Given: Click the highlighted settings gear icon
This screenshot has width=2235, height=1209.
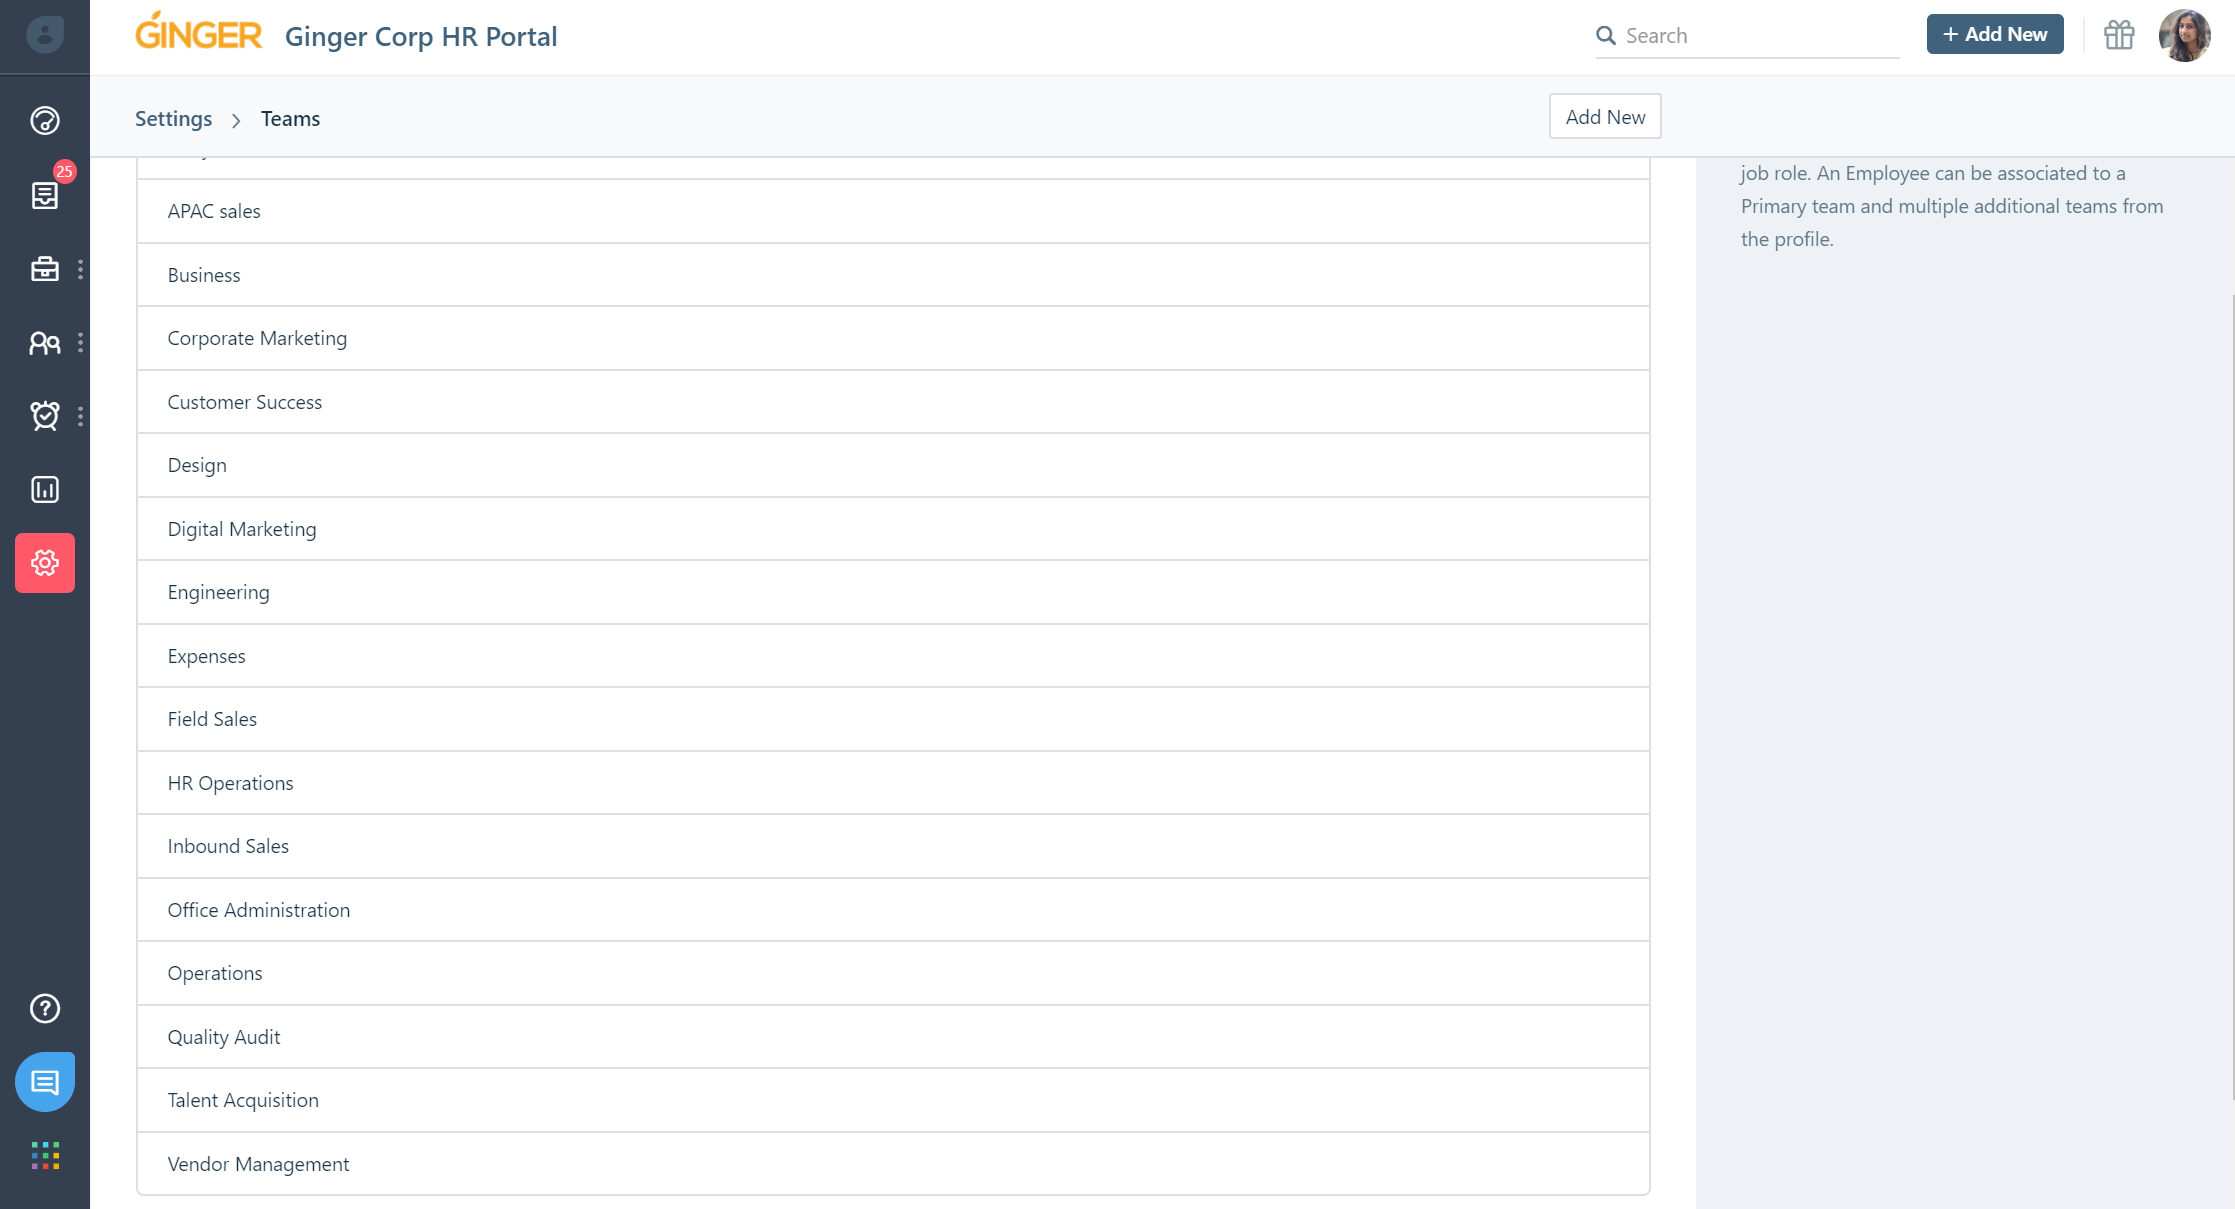Looking at the screenshot, I should tap(45, 563).
